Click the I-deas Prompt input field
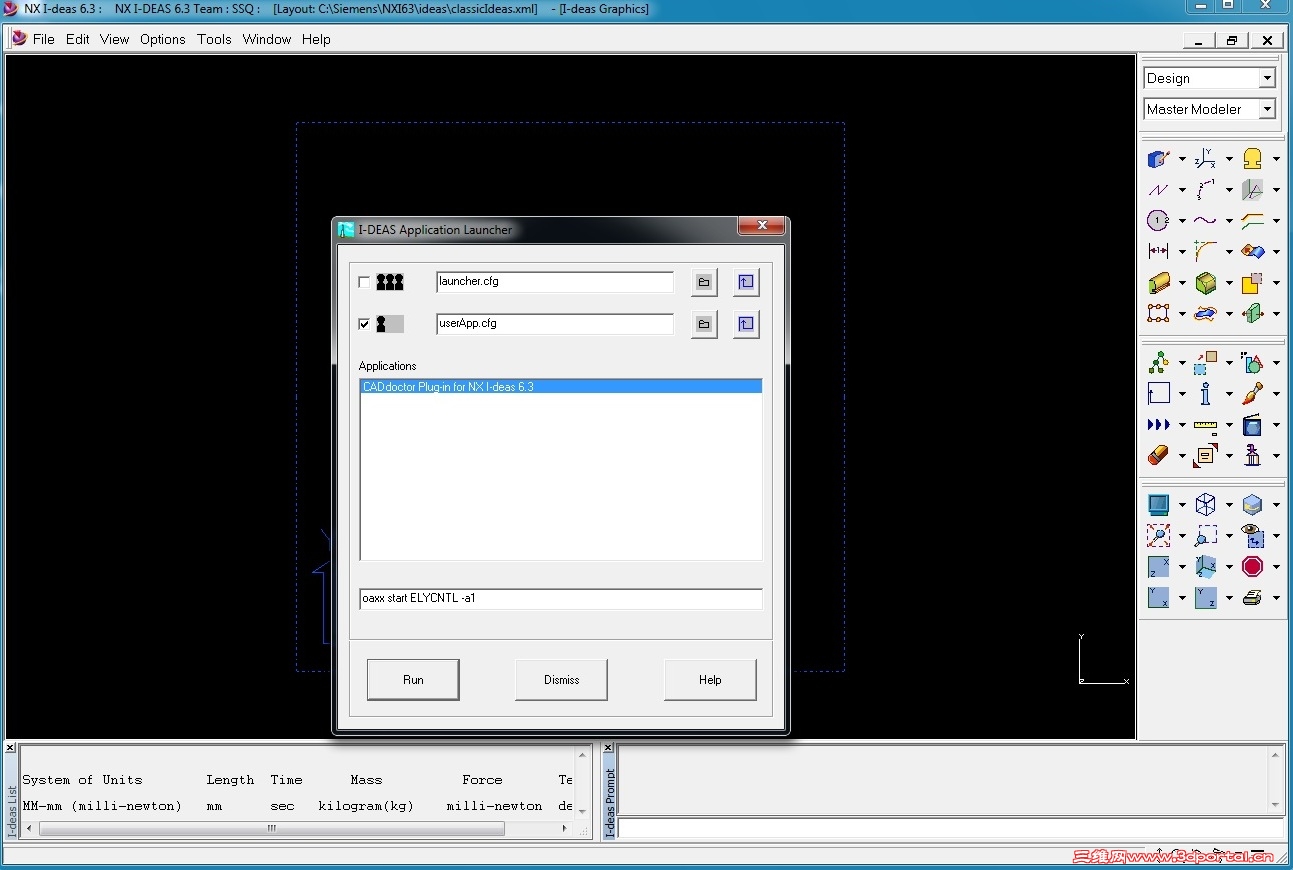This screenshot has height=870, width=1293. 950,828
